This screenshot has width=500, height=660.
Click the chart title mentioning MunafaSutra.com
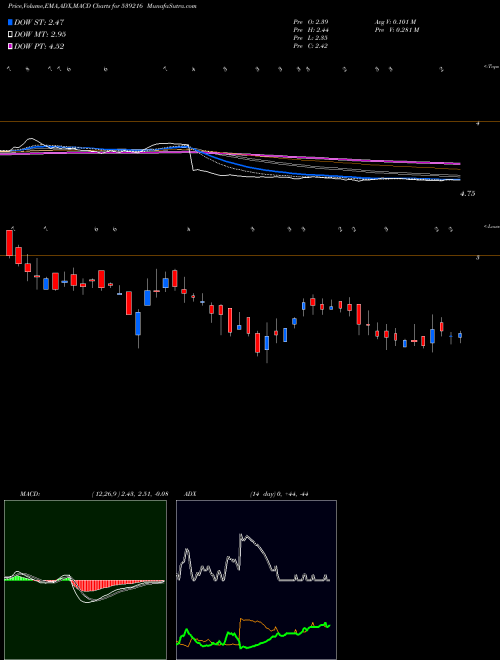tap(102, 7)
